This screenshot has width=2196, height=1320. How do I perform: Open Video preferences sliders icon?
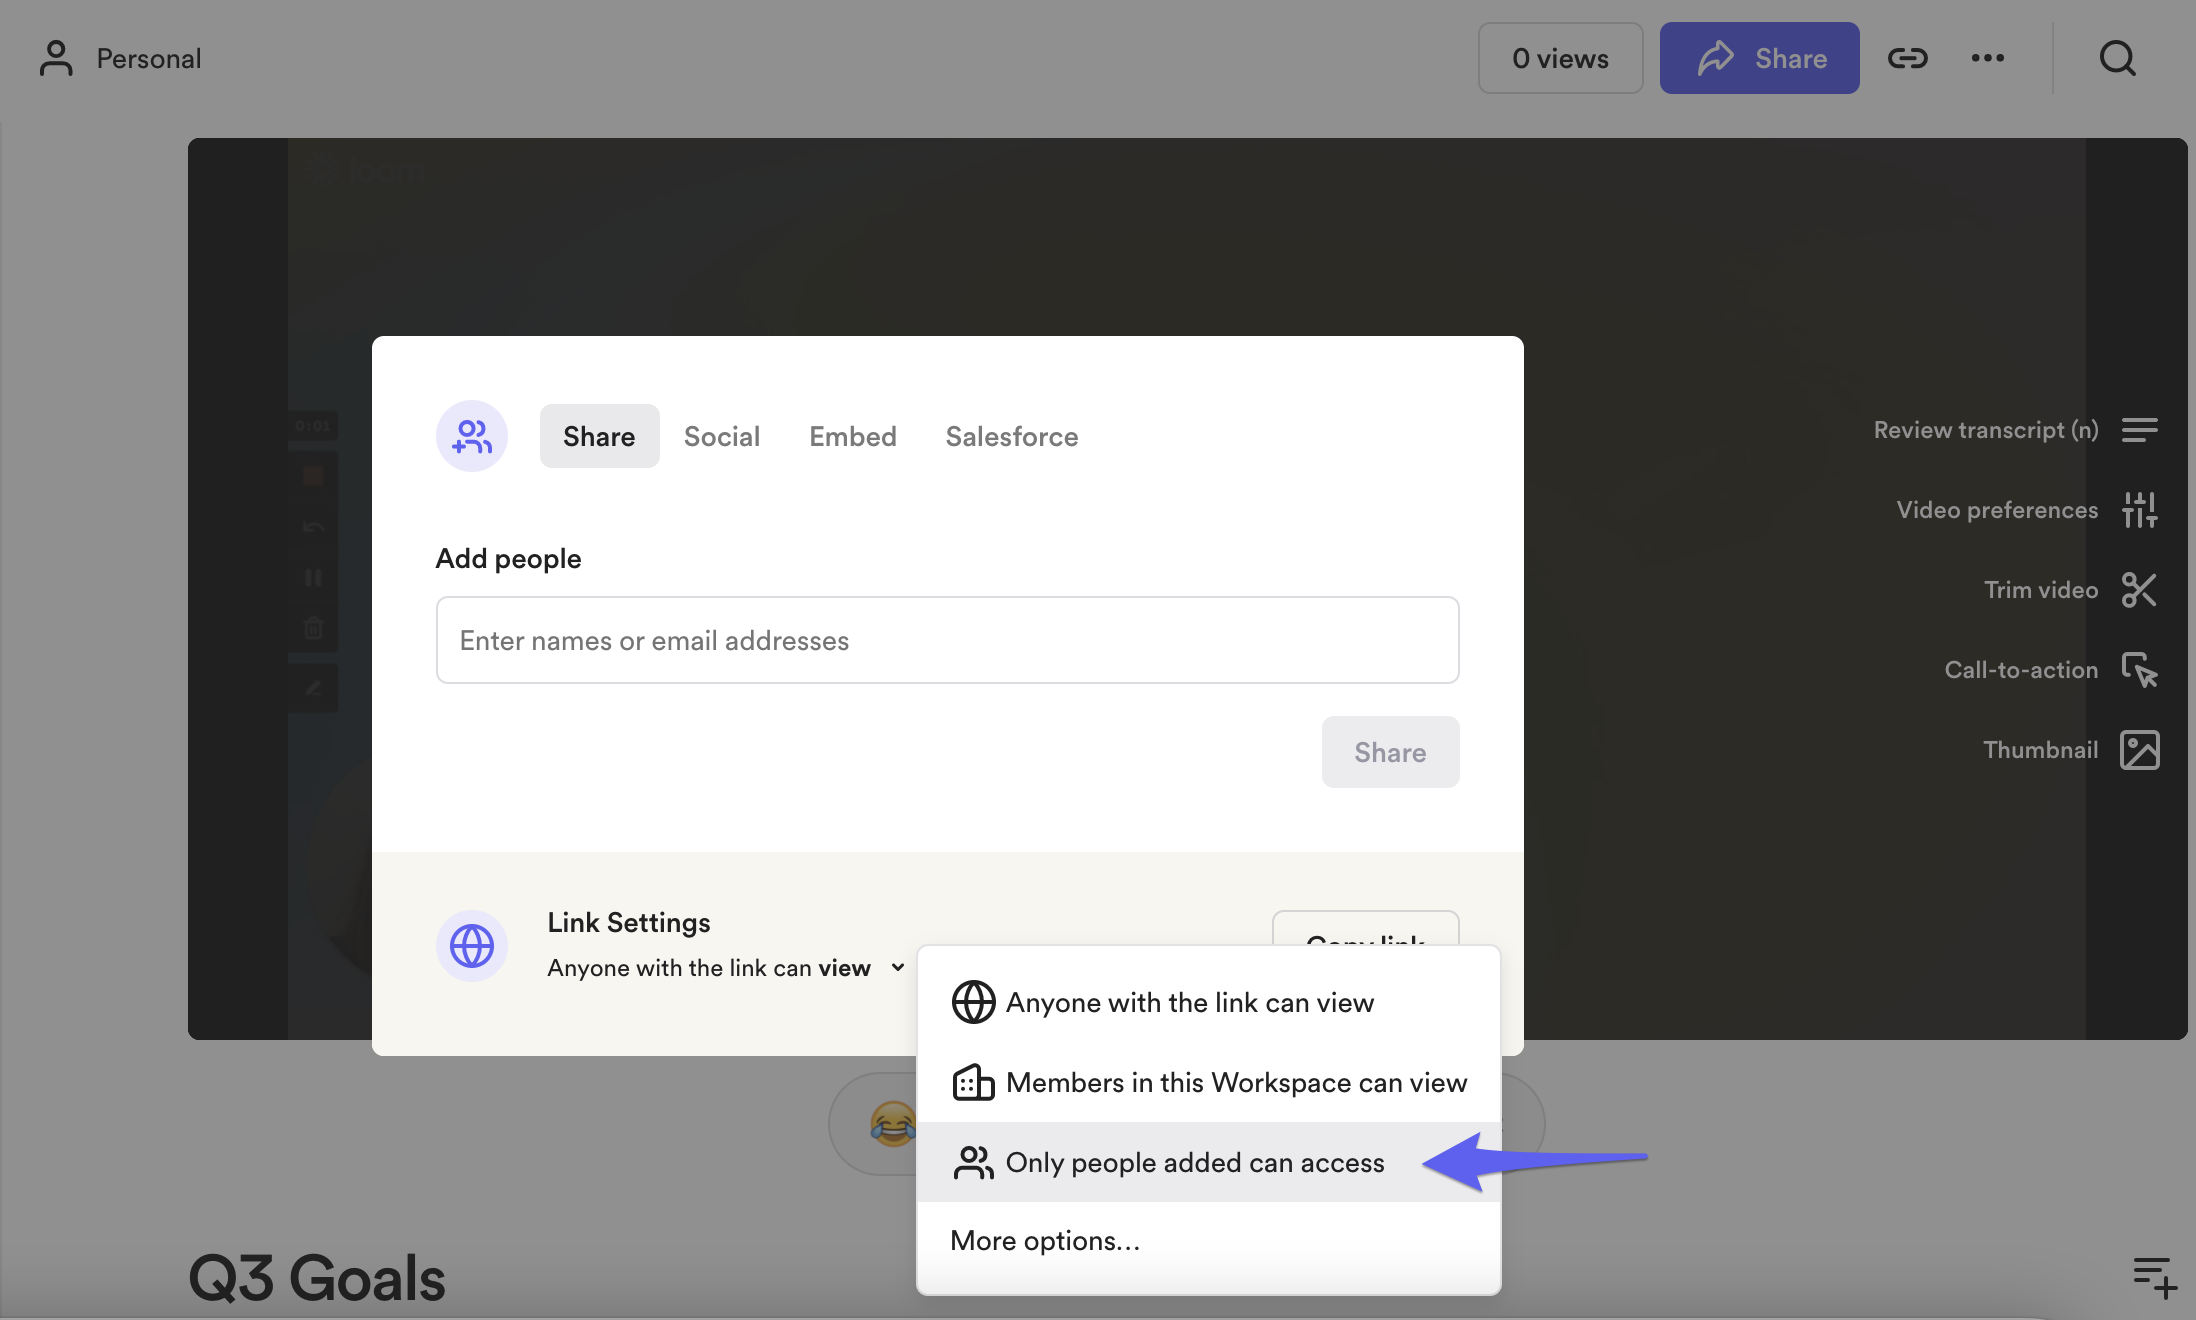[x=2139, y=510]
